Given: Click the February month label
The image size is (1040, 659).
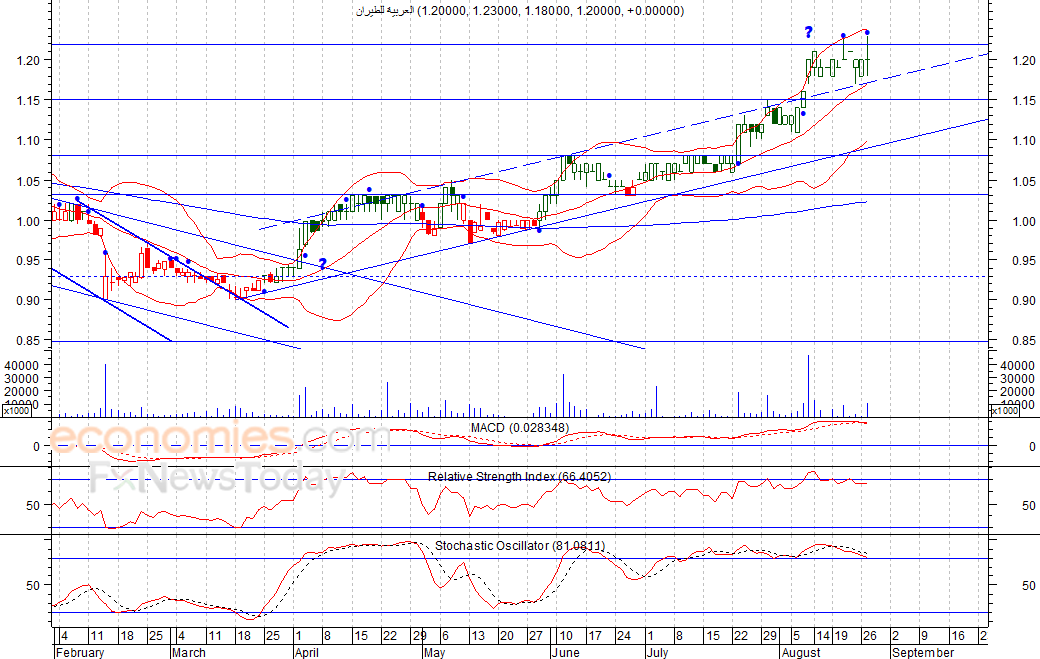Looking at the screenshot, I should tap(80, 652).
